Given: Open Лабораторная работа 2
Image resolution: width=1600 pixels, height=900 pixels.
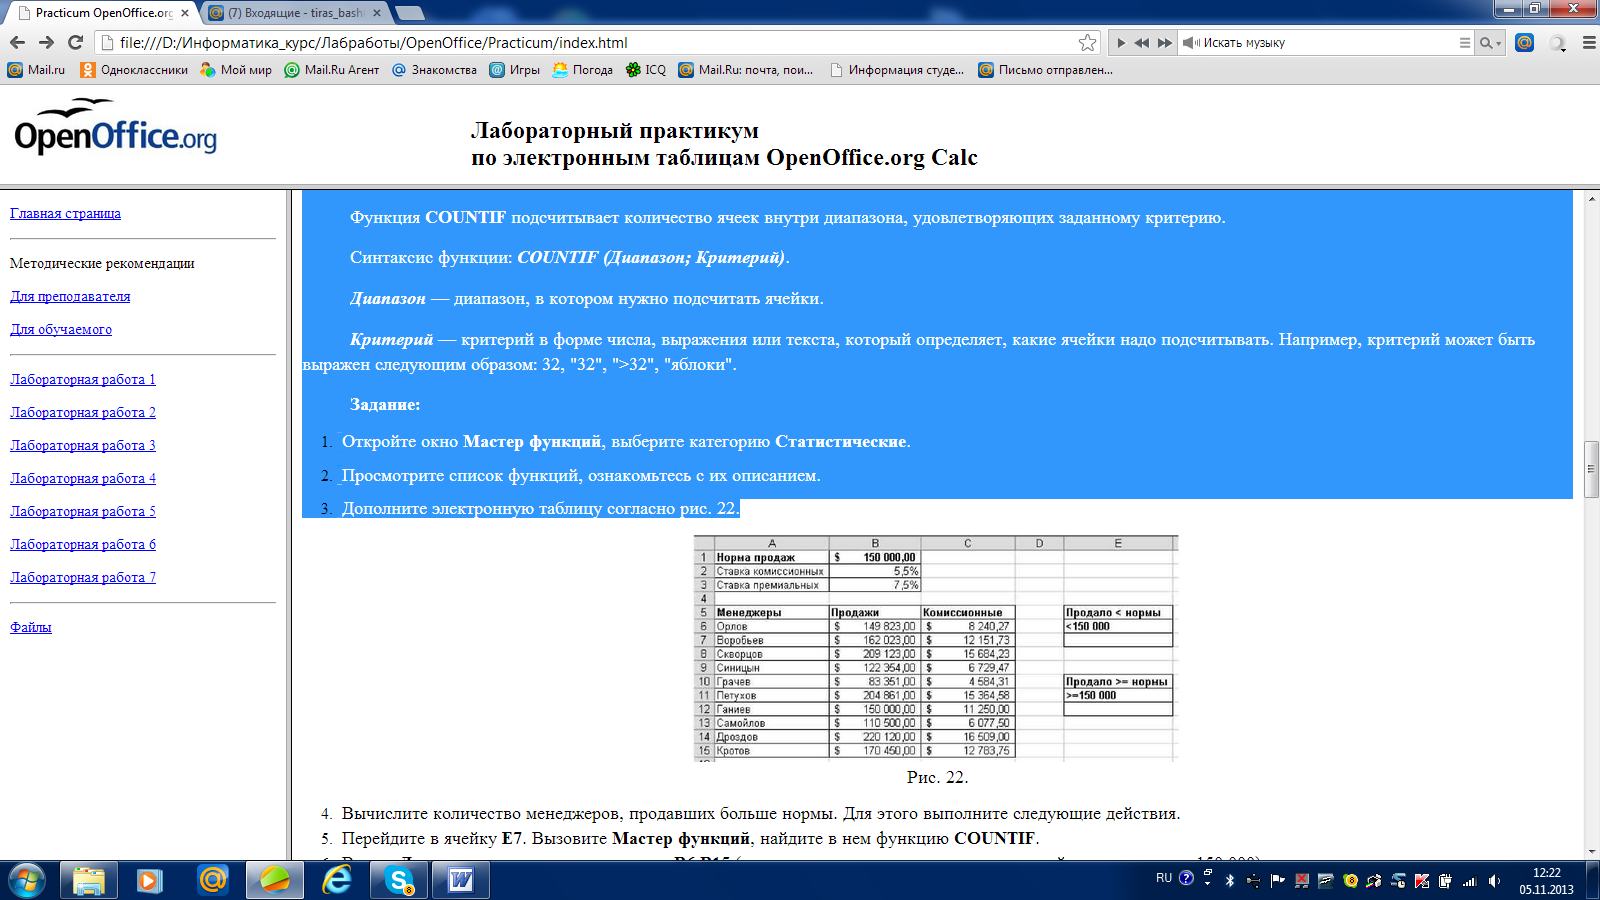Looking at the screenshot, I should point(83,412).
